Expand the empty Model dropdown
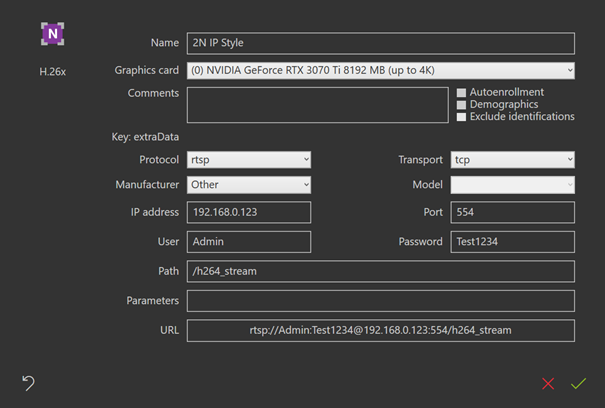Image resolution: width=605 pixels, height=408 pixels. (512, 185)
